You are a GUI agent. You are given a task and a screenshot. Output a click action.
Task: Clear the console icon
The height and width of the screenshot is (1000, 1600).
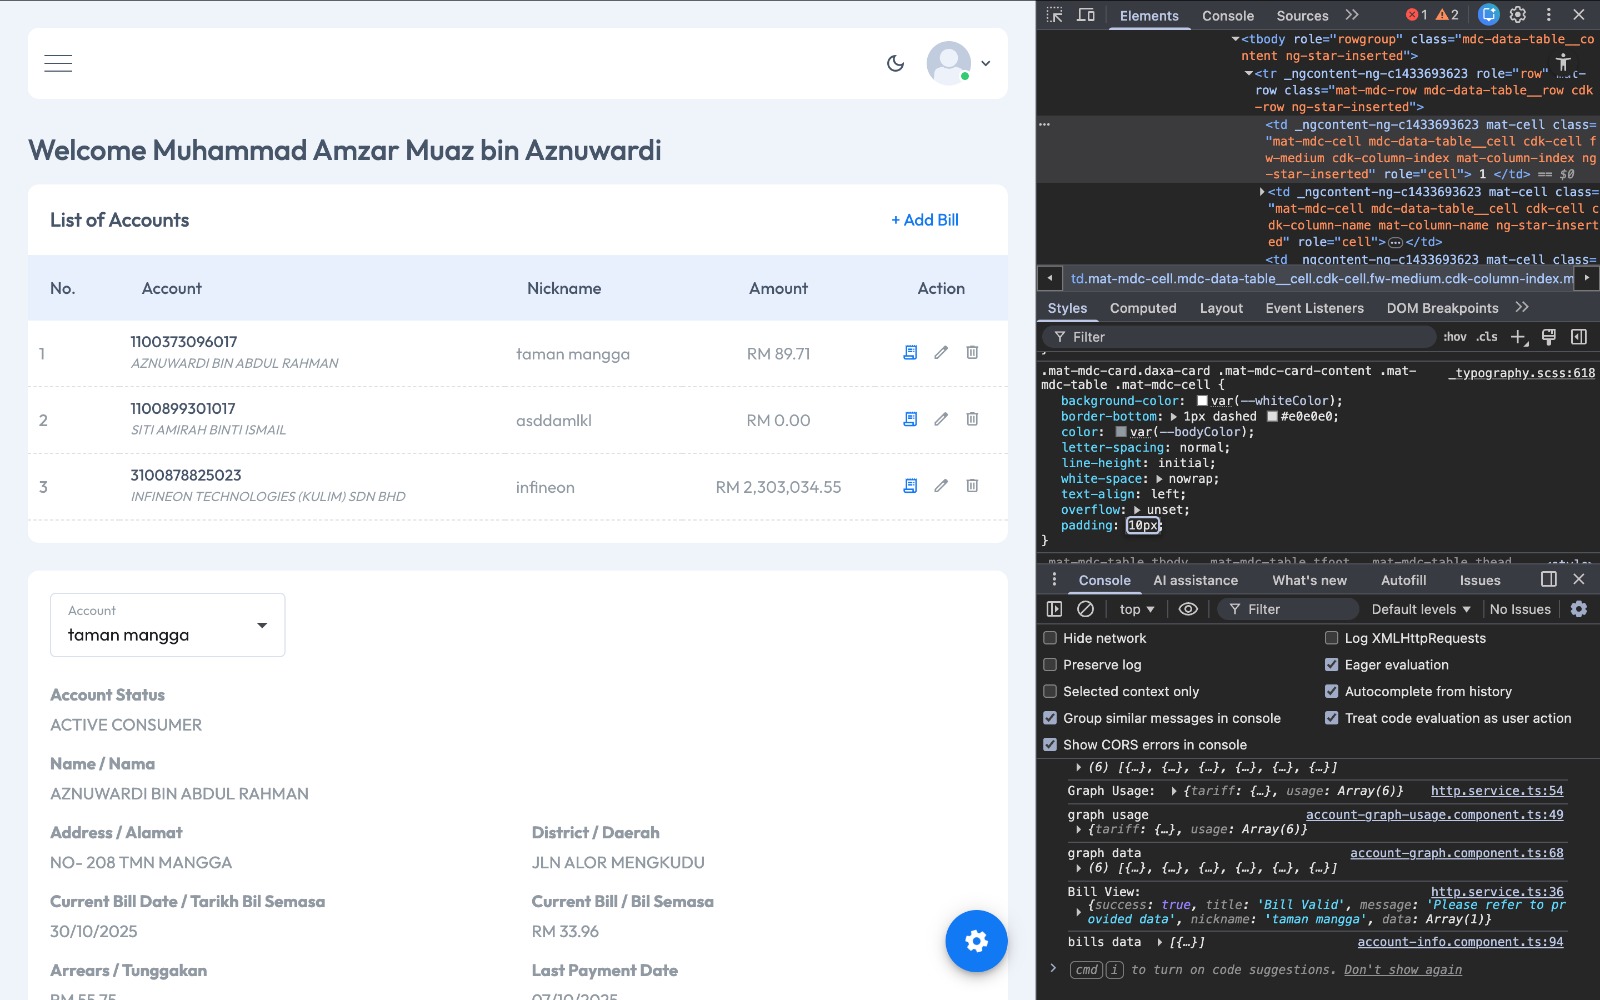(1085, 609)
